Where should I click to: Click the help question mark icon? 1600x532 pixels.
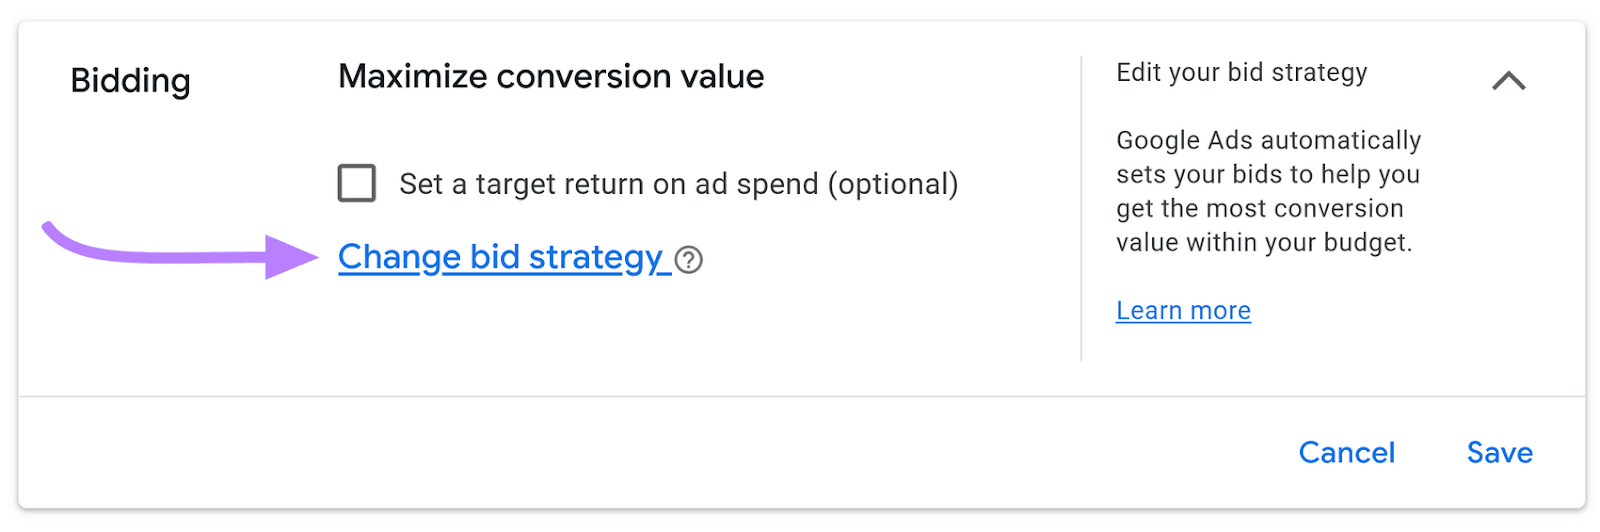pos(688,260)
